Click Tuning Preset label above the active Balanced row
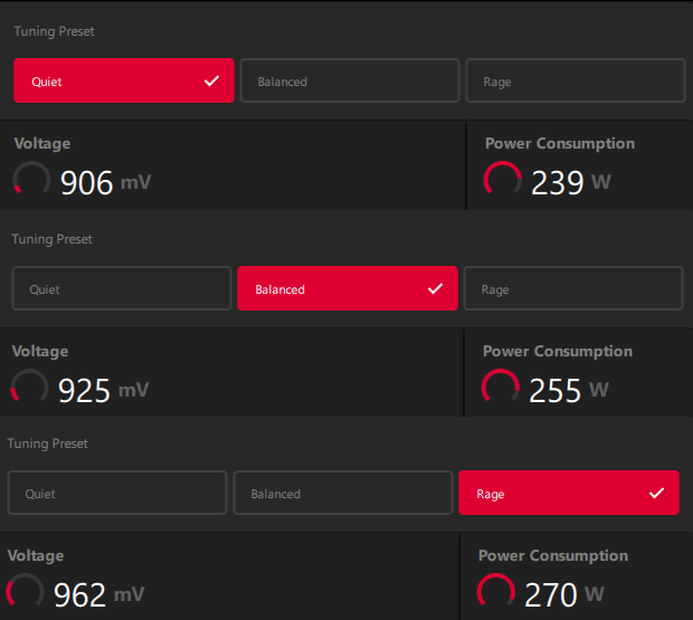 (x=52, y=239)
